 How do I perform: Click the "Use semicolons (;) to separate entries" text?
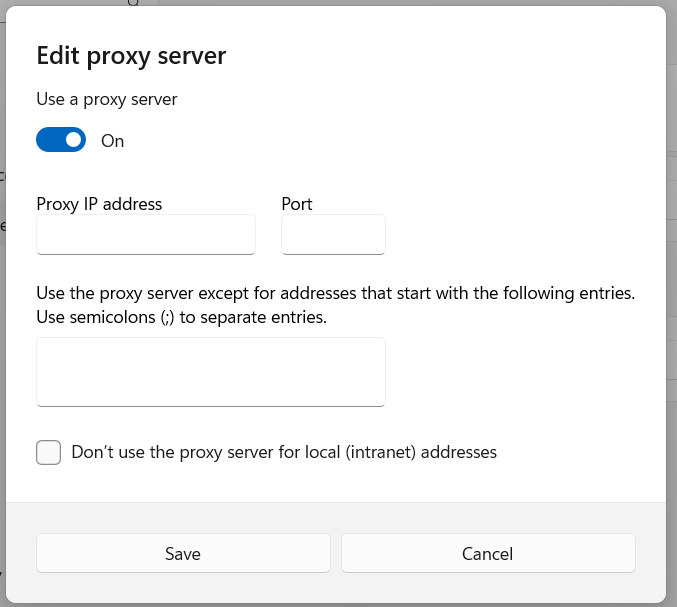click(x=182, y=317)
